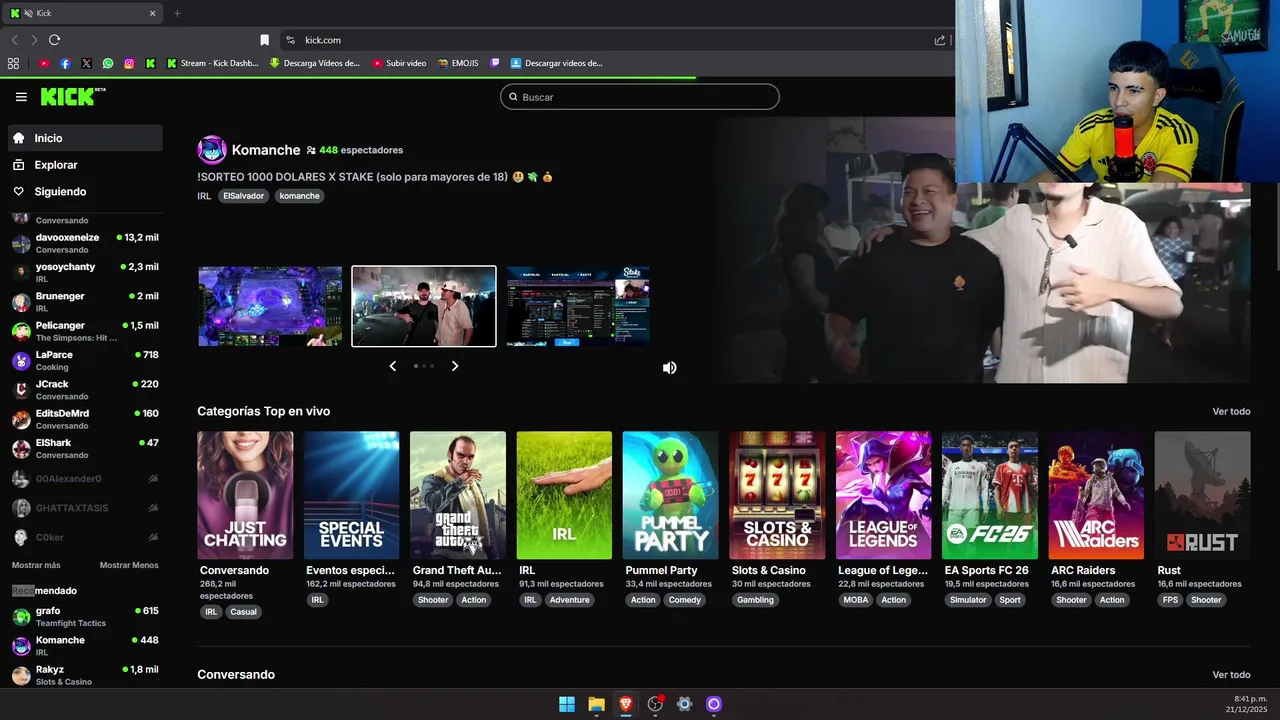Open davooxeneize channel in sidebar
Screen dimensions: 1280x720
click(x=85, y=243)
